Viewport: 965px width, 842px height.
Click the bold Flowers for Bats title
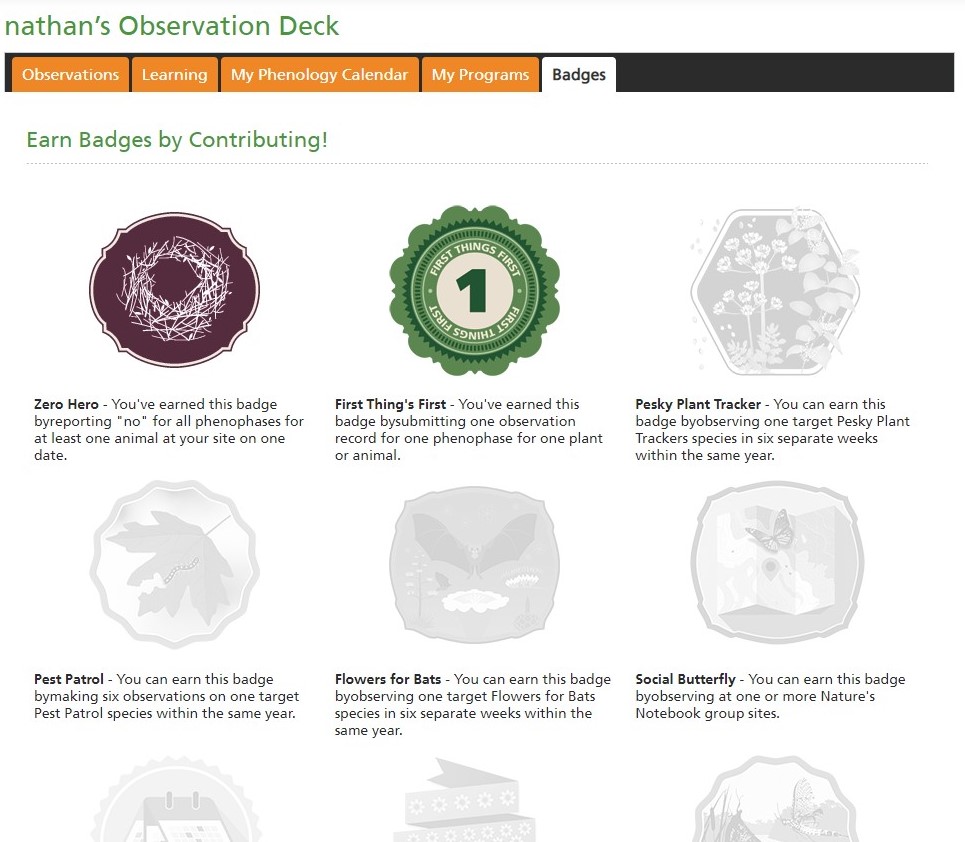click(388, 680)
